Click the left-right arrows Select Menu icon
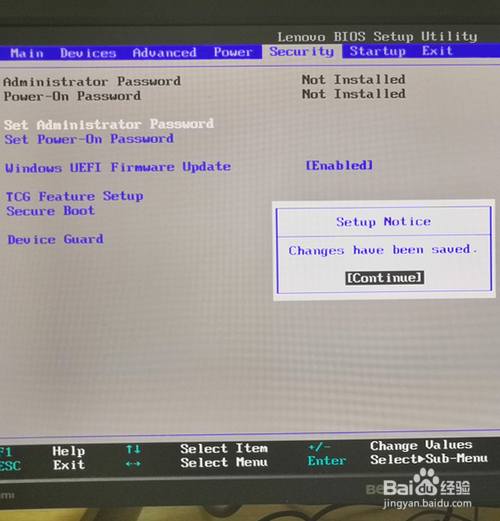500x521 pixels. 133,464
